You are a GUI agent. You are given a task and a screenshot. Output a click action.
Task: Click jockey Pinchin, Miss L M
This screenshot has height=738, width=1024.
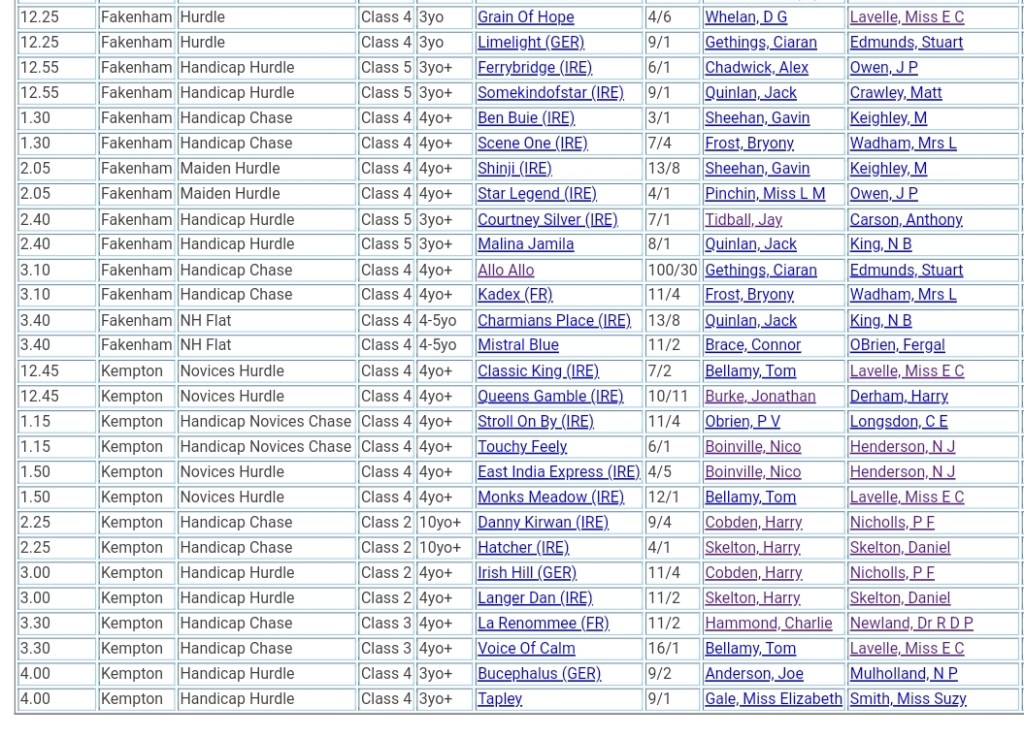(764, 194)
